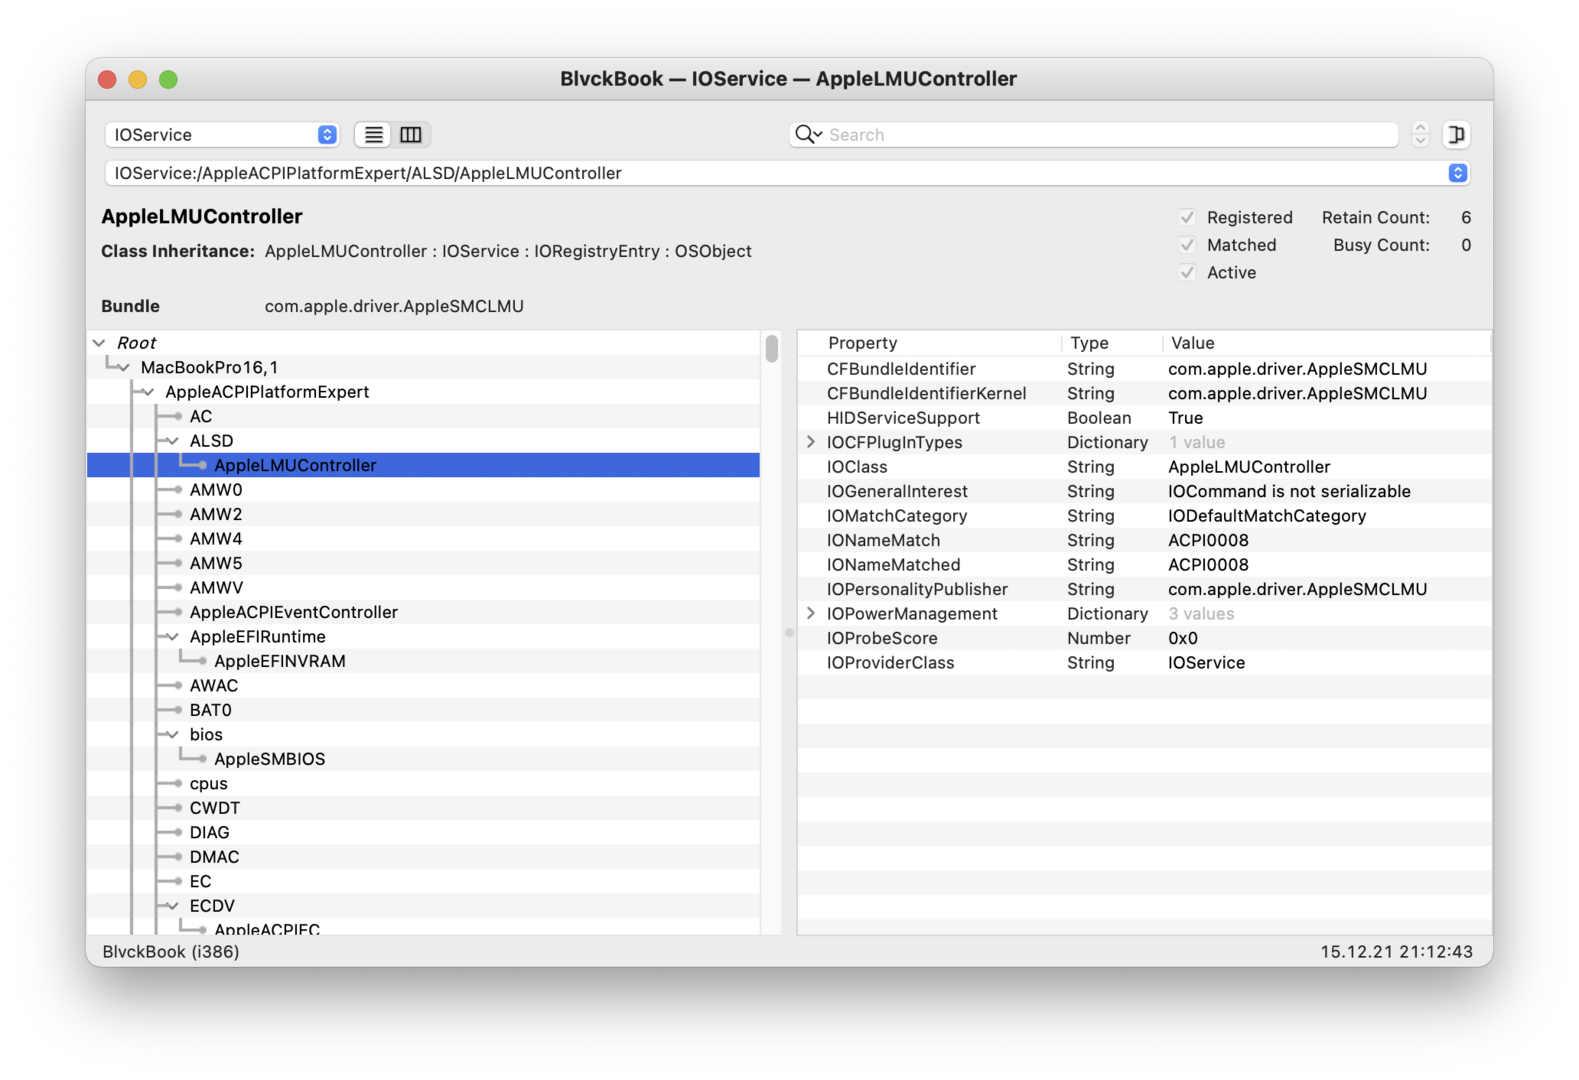Image resolution: width=1579 pixels, height=1080 pixels.
Task: Click the tree panel vertical scrollbar
Action: pyautogui.click(x=772, y=349)
